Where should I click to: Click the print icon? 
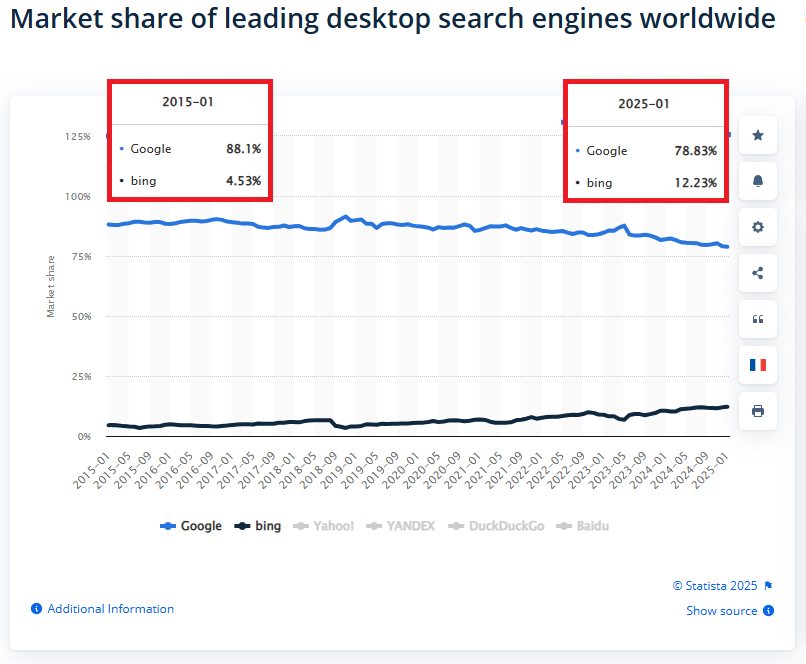pos(758,411)
